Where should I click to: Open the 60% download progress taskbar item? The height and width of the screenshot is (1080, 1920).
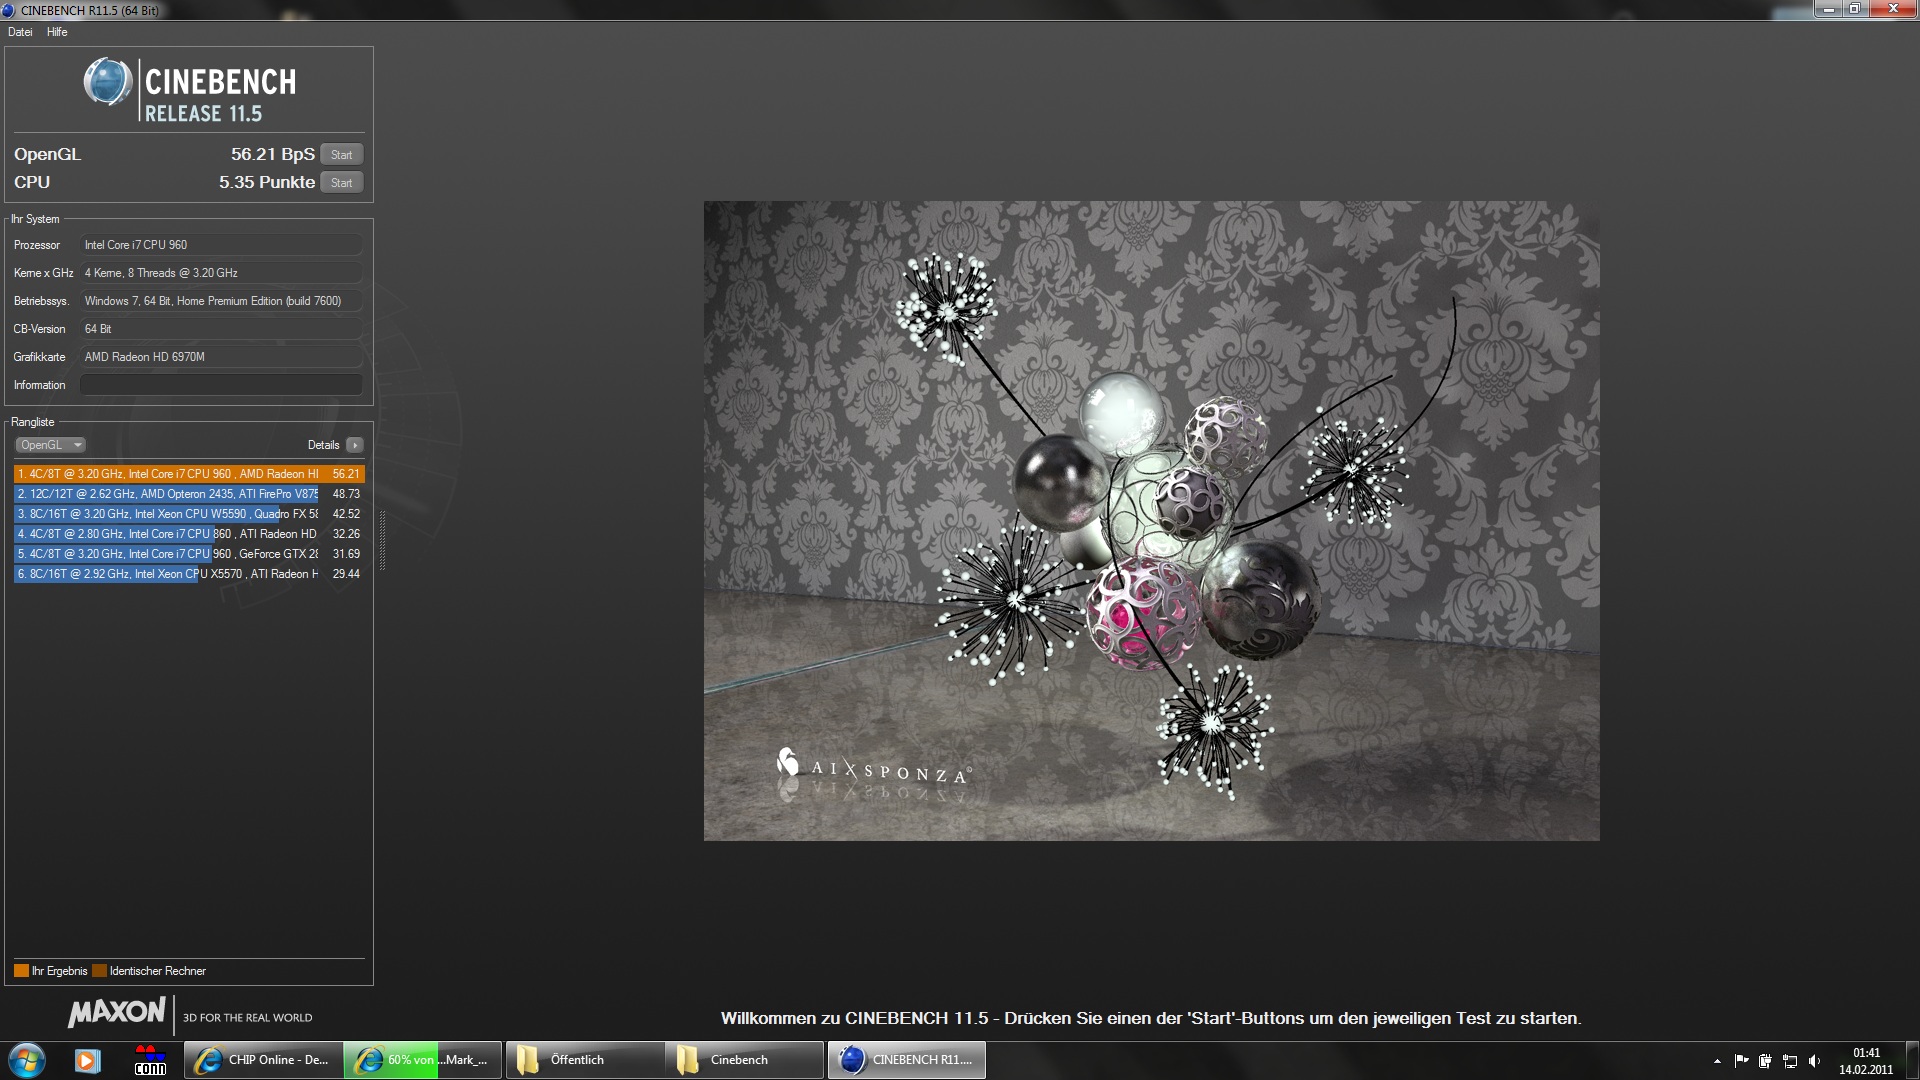[x=424, y=1060]
